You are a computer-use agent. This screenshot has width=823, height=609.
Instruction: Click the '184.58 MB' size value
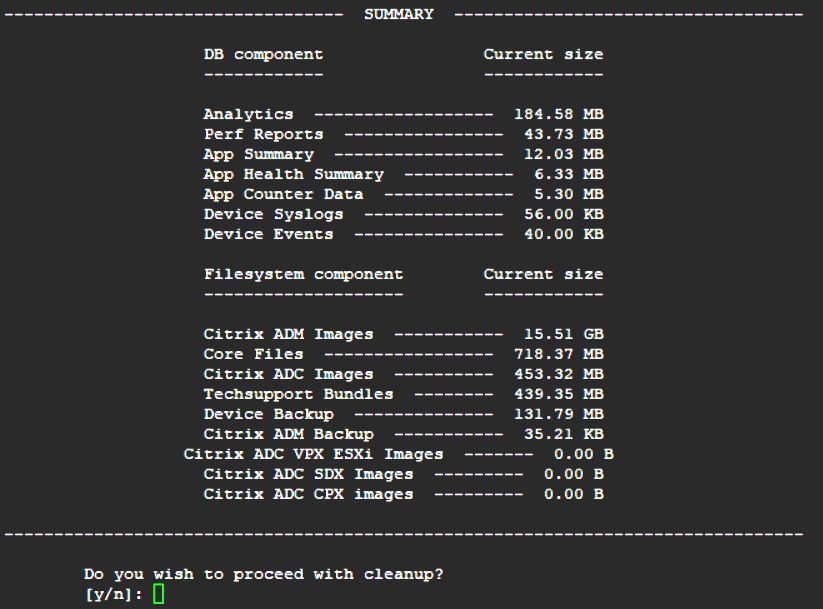(558, 114)
